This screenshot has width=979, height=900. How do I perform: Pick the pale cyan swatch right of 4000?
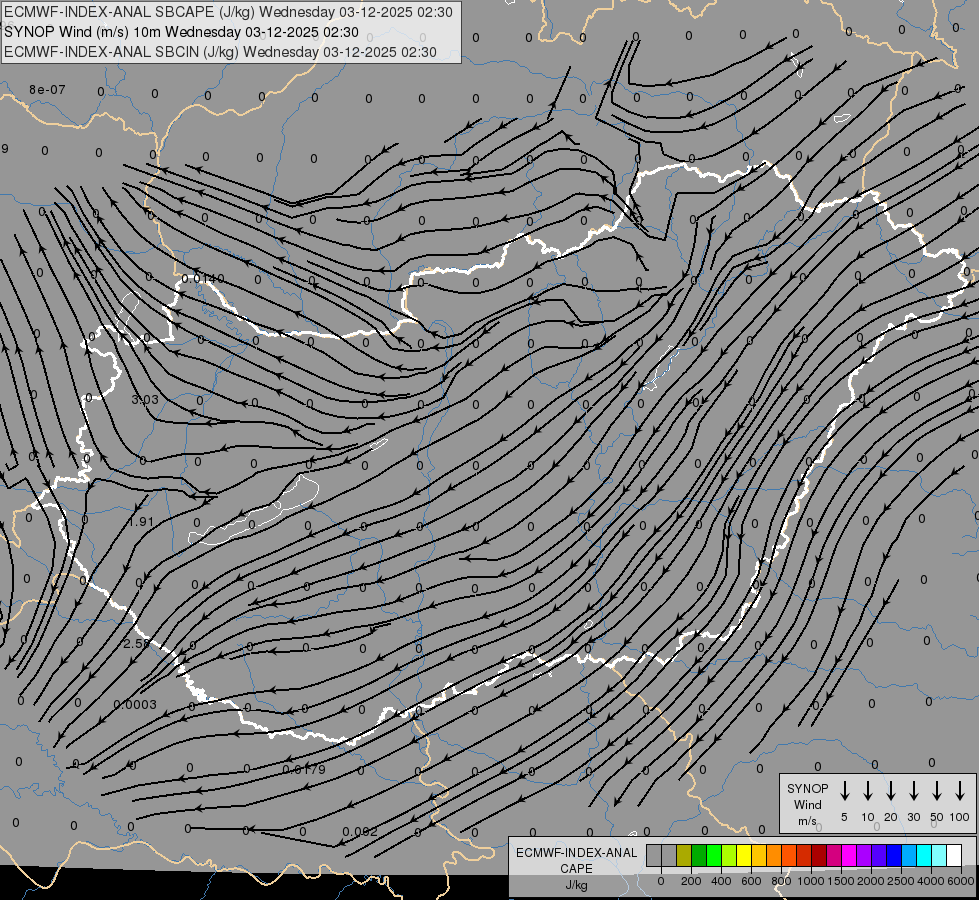(939, 855)
